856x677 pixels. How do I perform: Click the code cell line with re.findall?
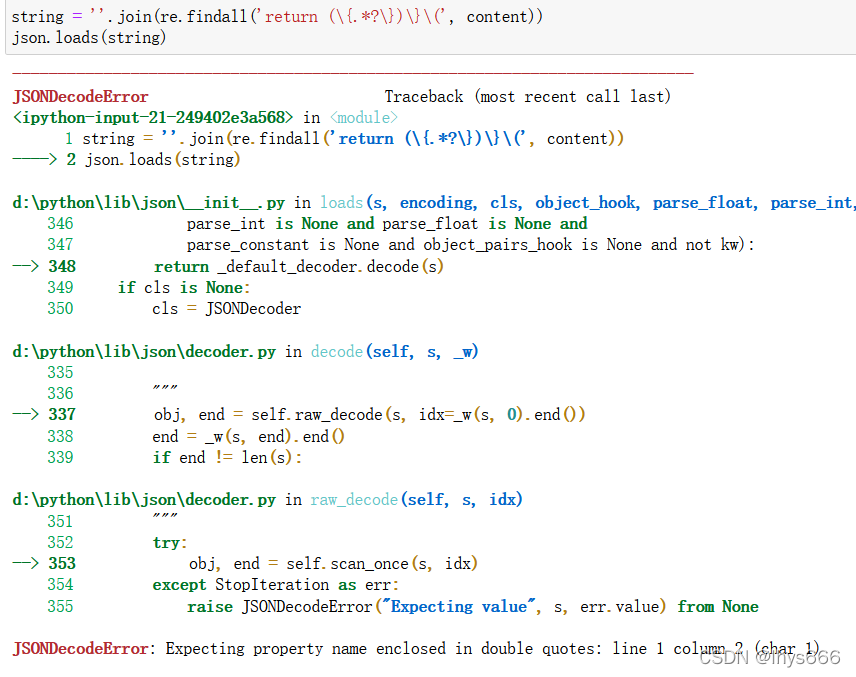click(277, 16)
